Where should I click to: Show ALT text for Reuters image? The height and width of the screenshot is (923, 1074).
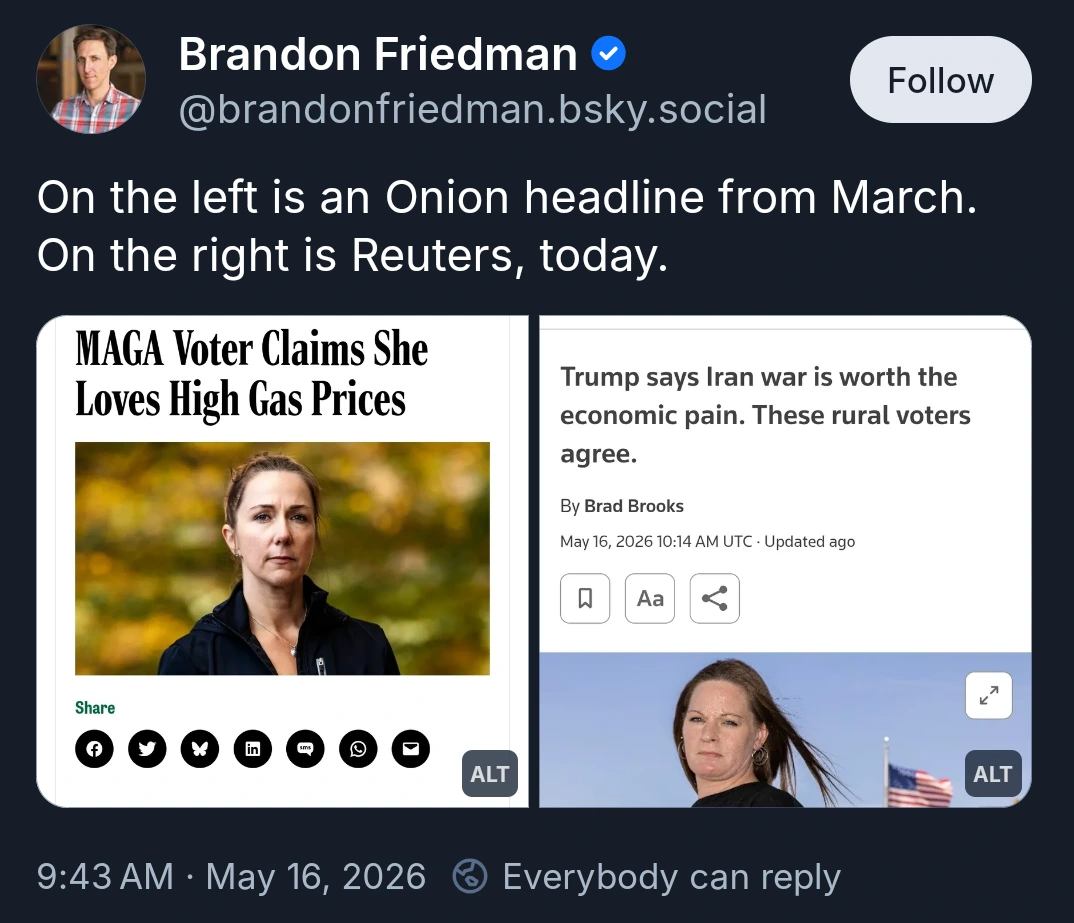coord(993,774)
